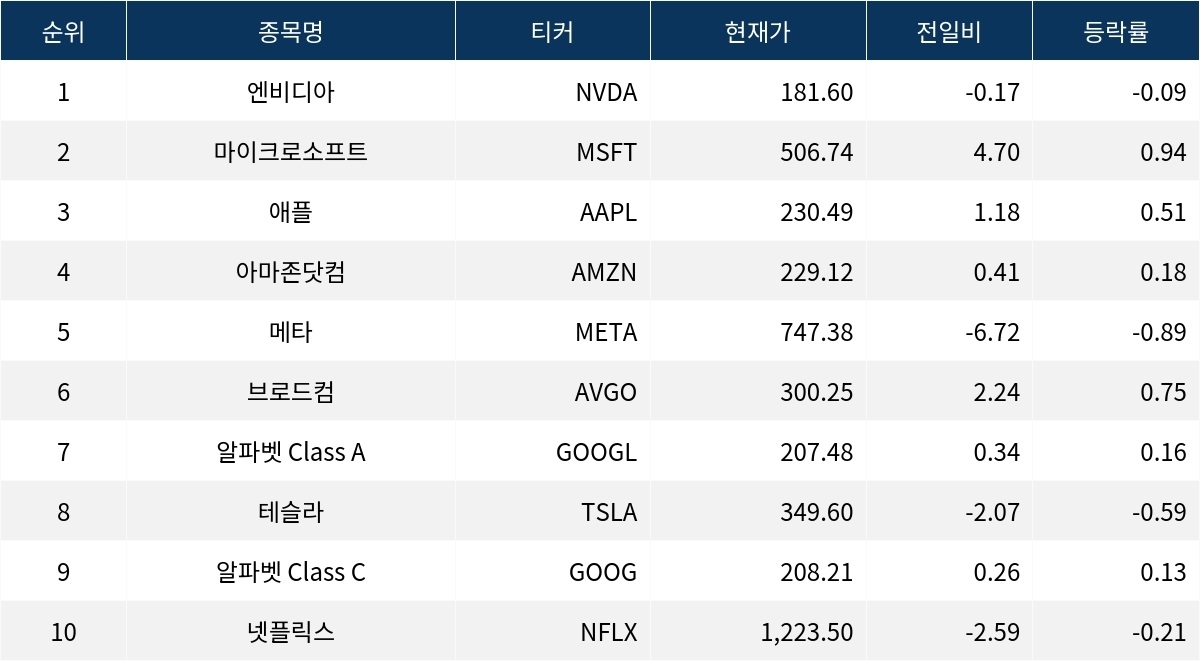Open 알파벳 Class A stock name
Screen dimensions: 1200x661
point(290,452)
